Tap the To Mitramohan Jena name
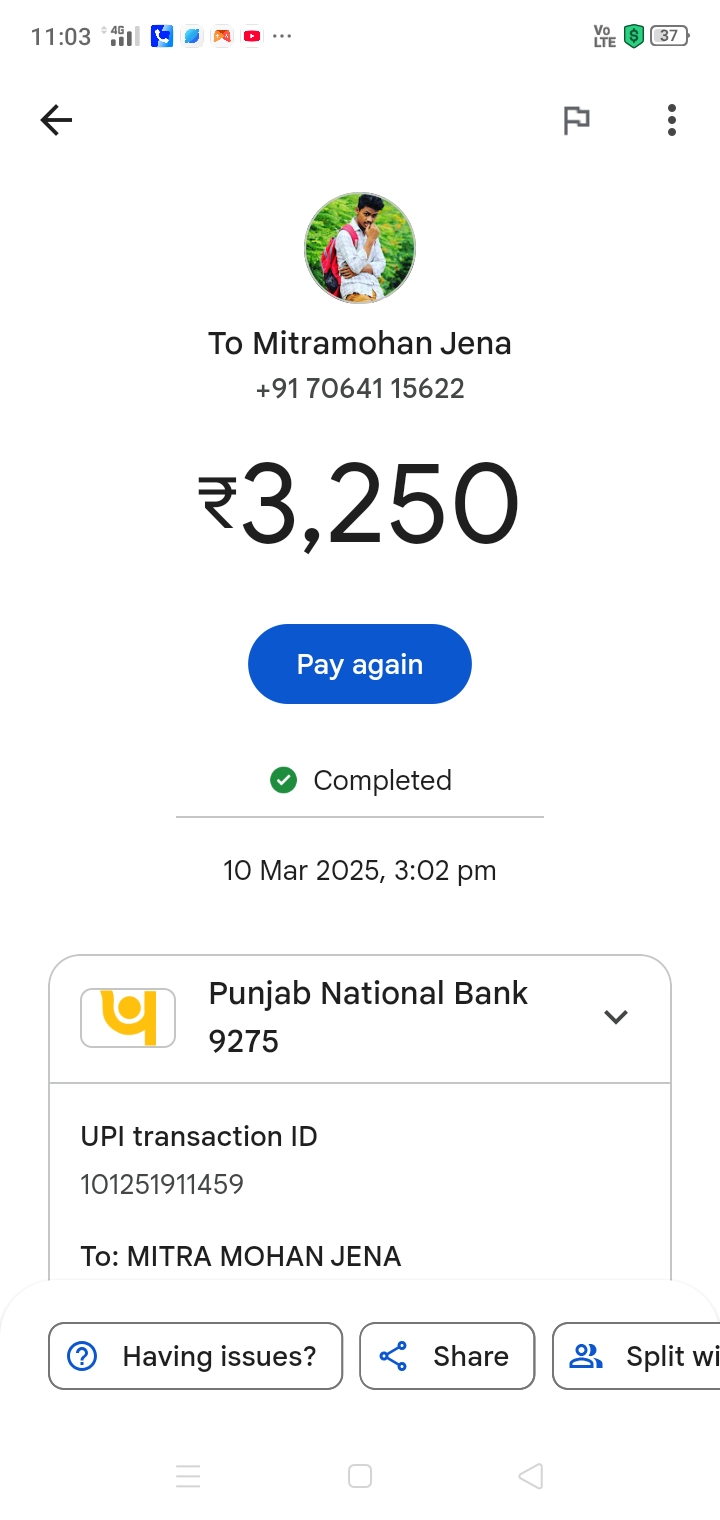This screenshot has width=720, height=1520. pyautogui.click(x=360, y=343)
